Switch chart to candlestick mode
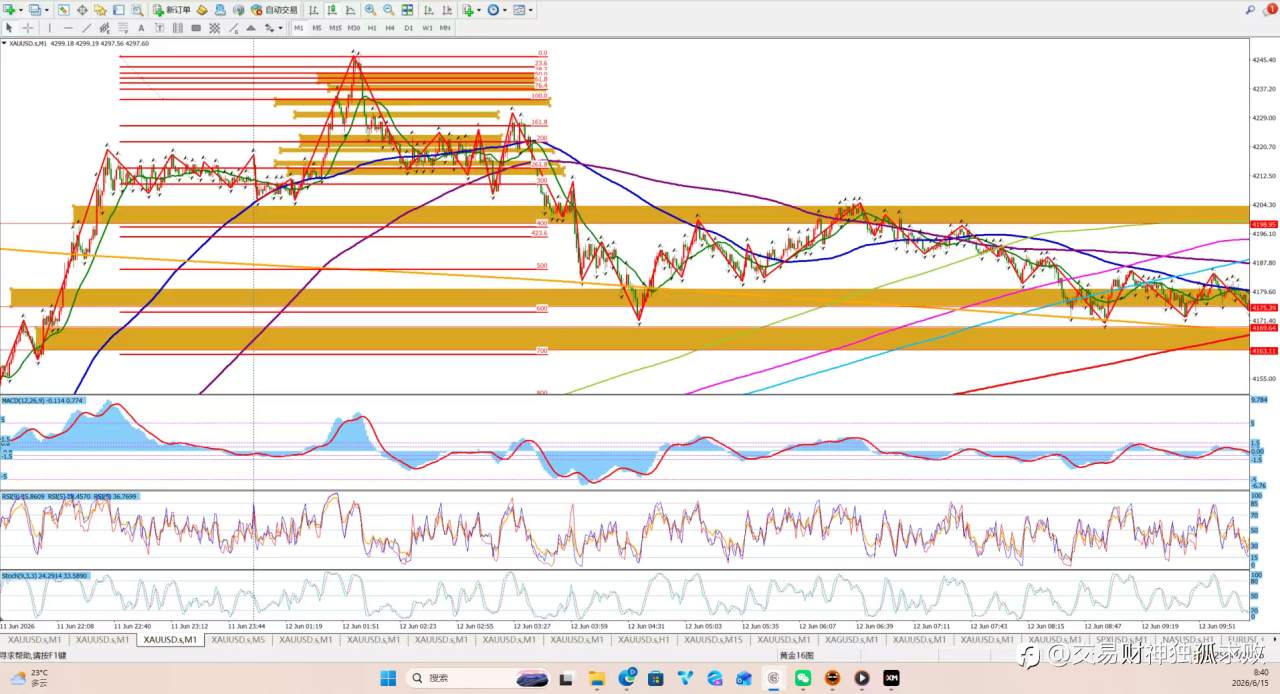1280x694 pixels. tap(332, 10)
